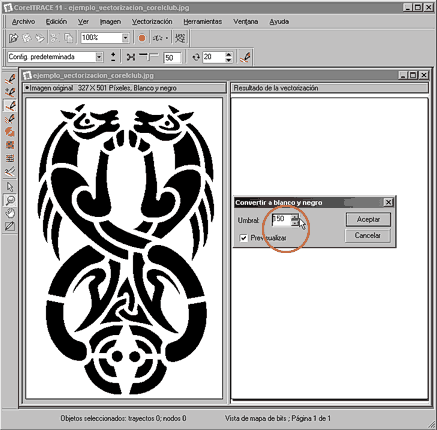
Task: Open the Ayuda menu
Action: point(279,22)
